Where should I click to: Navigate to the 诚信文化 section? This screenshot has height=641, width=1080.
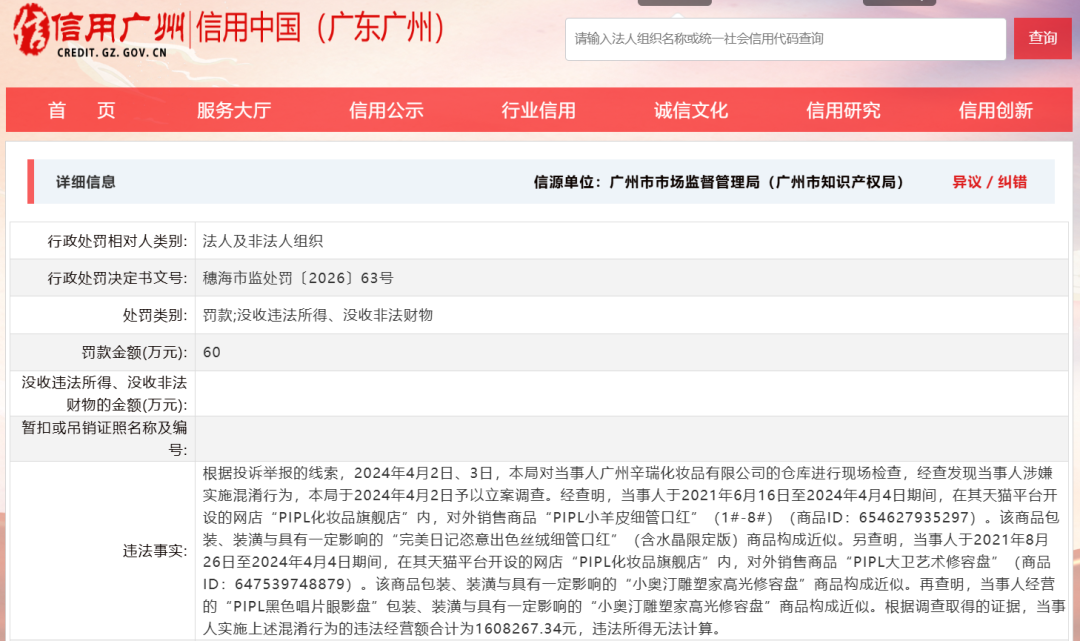(691, 111)
